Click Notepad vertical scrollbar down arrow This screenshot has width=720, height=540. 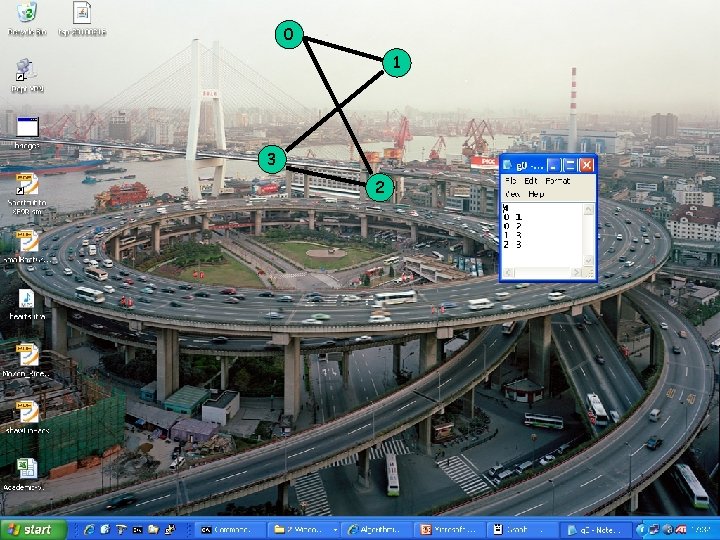tap(589, 261)
